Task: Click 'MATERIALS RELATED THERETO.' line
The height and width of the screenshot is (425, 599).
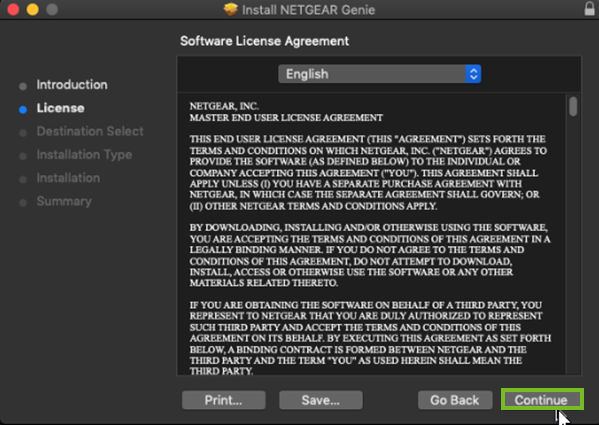Action: click(264, 283)
